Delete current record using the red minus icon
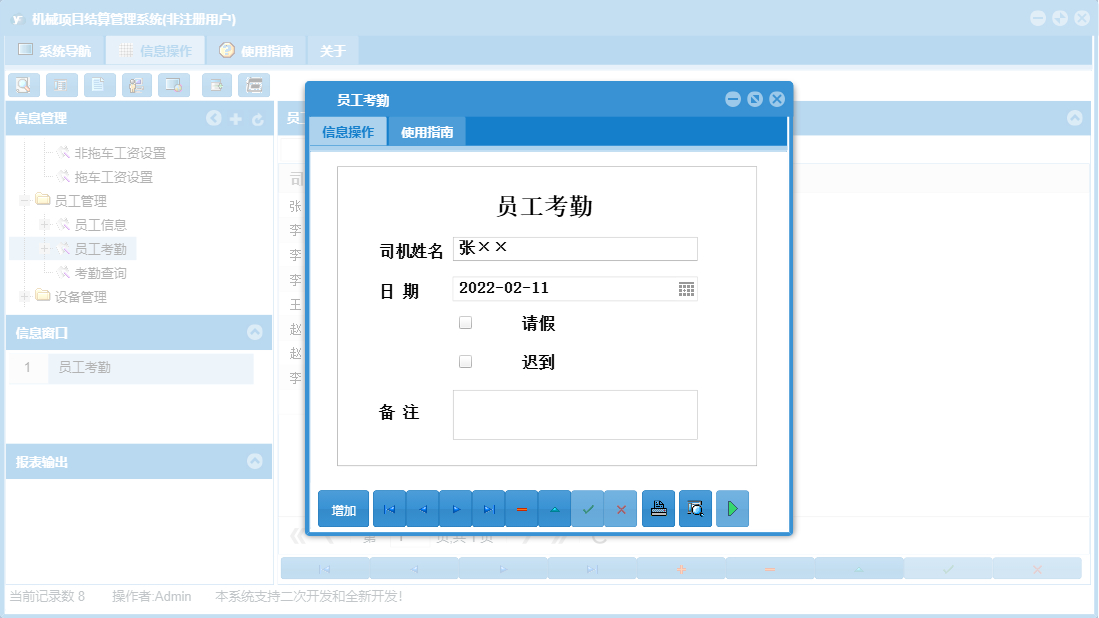This screenshot has width=1099, height=618. tap(521, 508)
